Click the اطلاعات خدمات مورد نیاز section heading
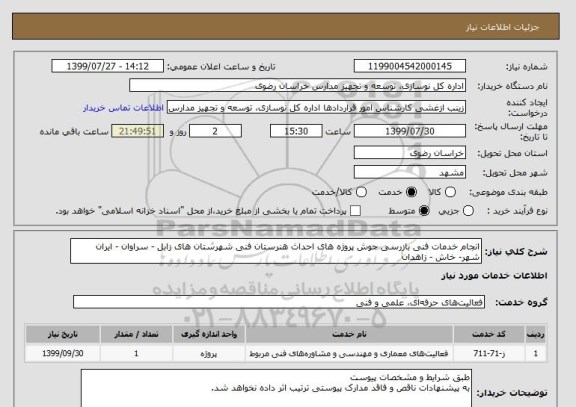Viewport: 576px width, 407px height. click(494, 276)
